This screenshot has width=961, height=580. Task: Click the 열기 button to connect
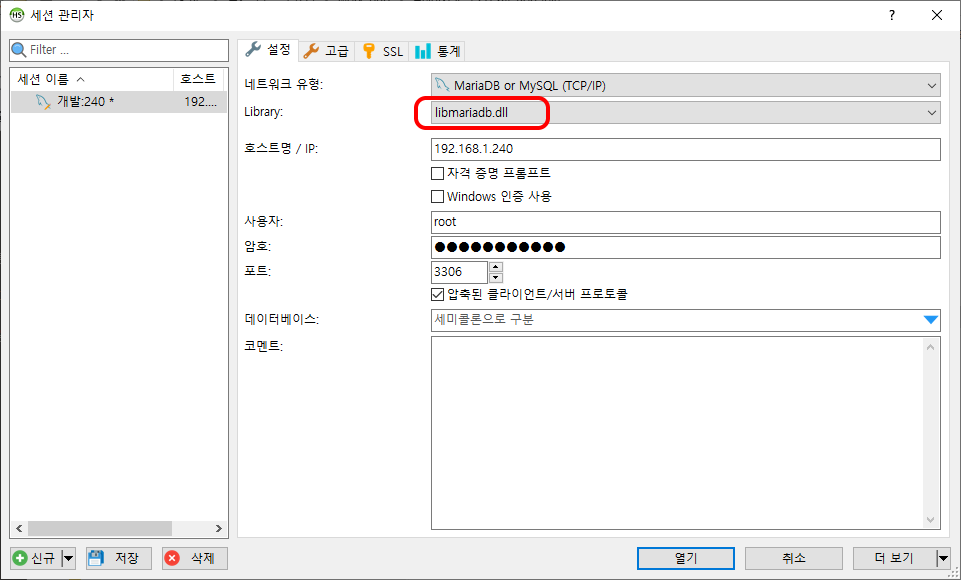coord(685,558)
